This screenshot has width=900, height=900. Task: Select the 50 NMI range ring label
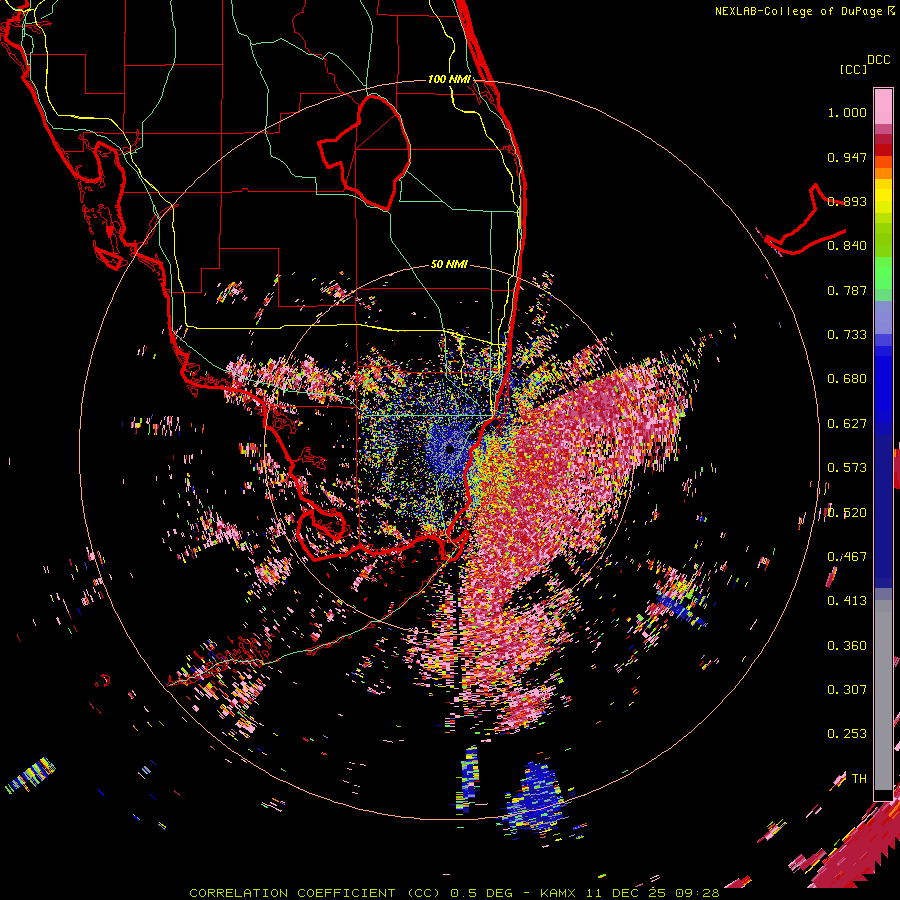tap(449, 265)
